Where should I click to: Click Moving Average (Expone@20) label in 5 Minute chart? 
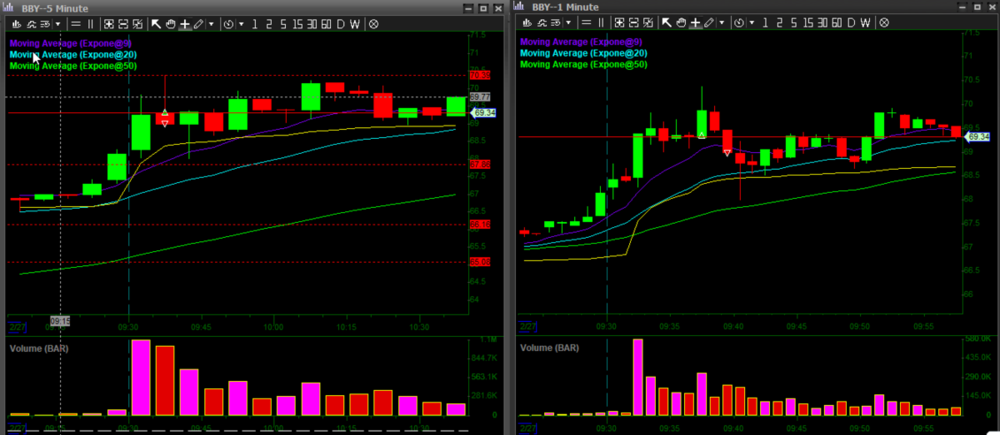[x=72, y=54]
